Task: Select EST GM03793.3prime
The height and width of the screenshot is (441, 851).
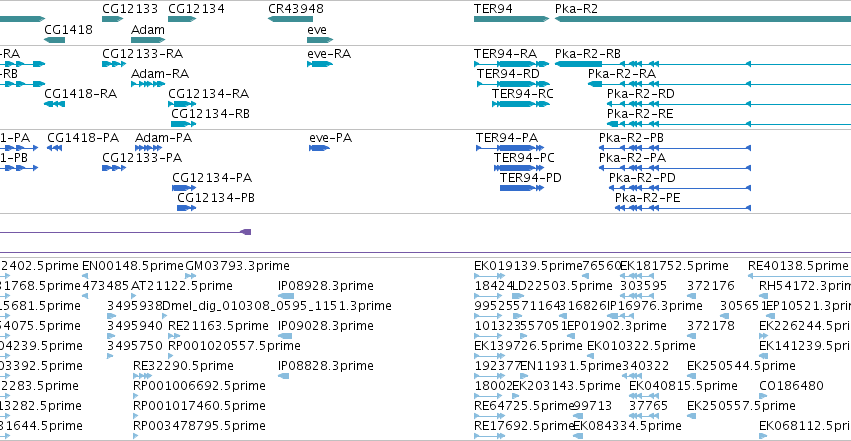Action: [x=189, y=276]
